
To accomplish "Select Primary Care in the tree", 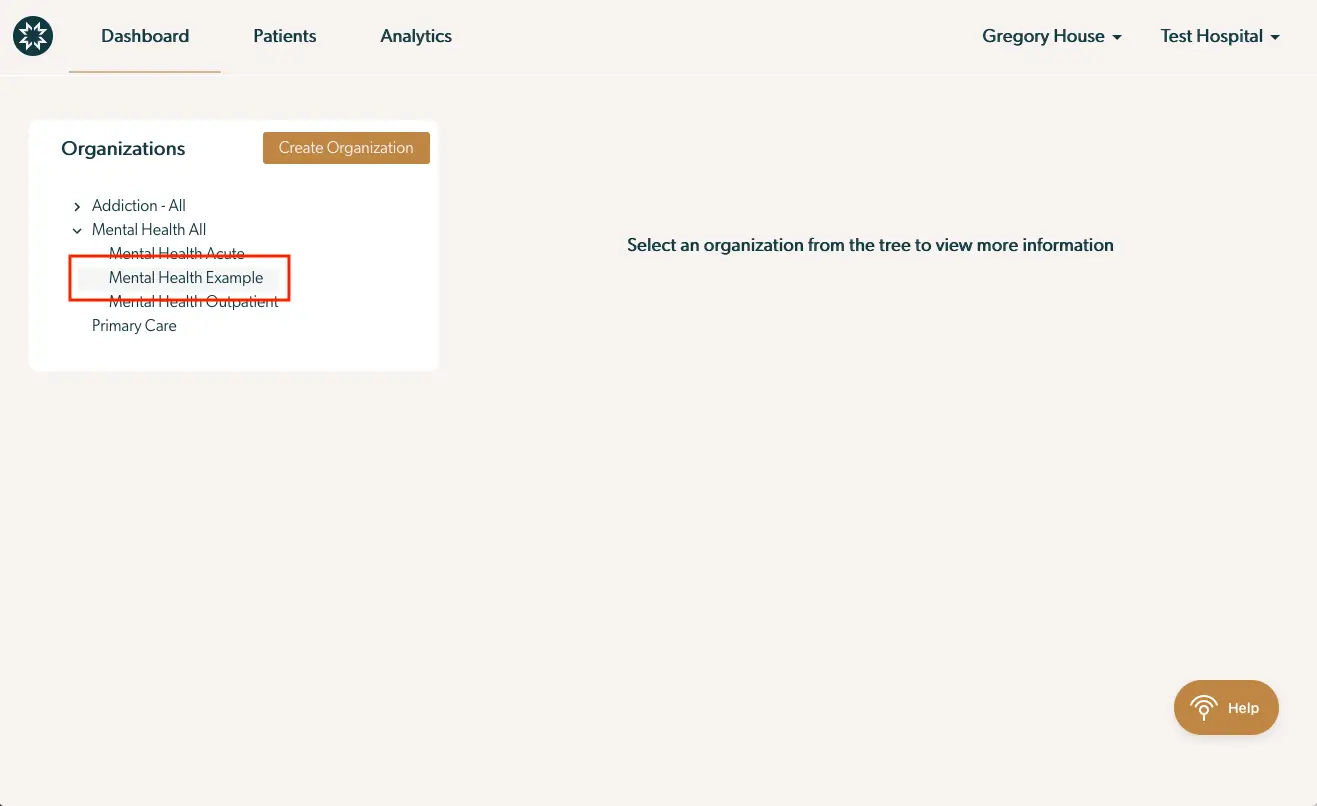I will (x=134, y=325).
